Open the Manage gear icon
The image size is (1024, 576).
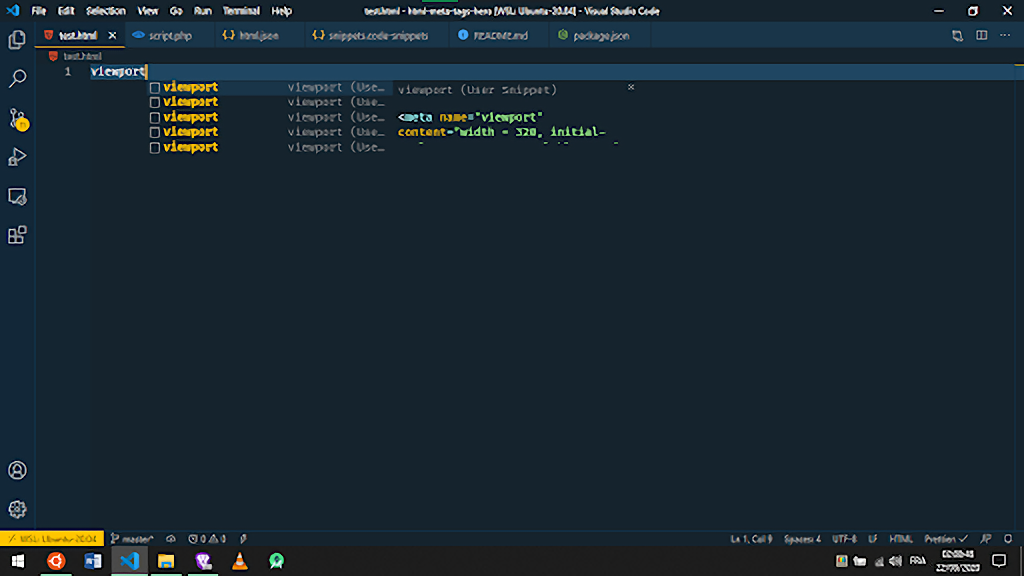[x=17, y=509]
